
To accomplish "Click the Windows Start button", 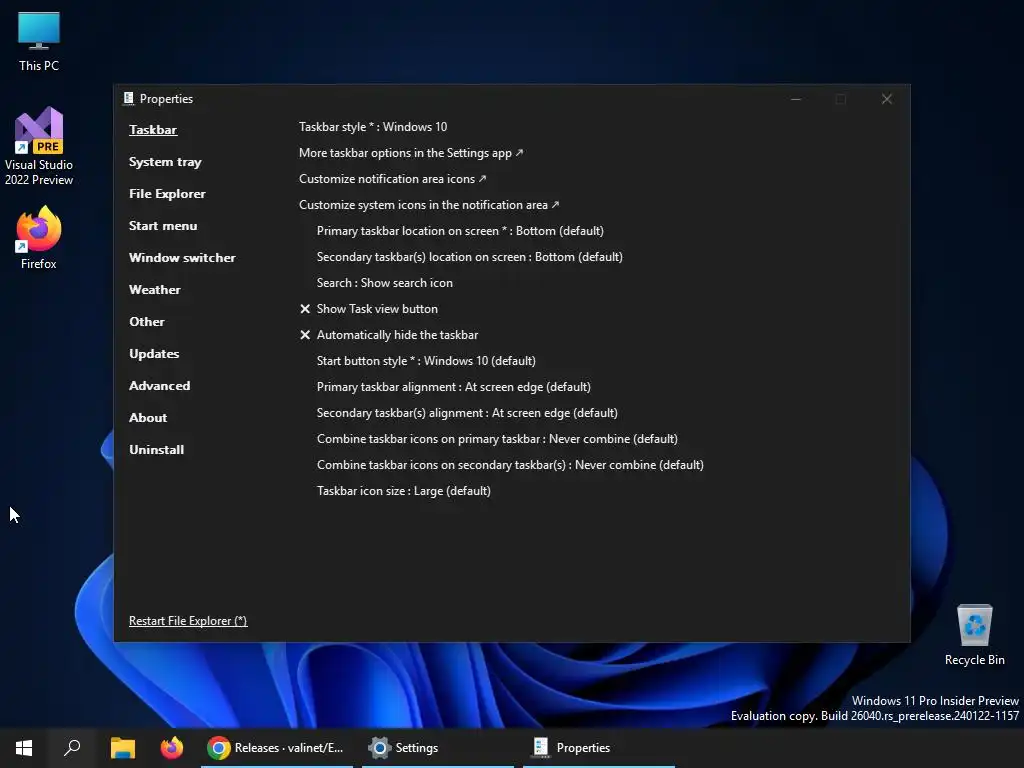I will pyautogui.click(x=24, y=748).
